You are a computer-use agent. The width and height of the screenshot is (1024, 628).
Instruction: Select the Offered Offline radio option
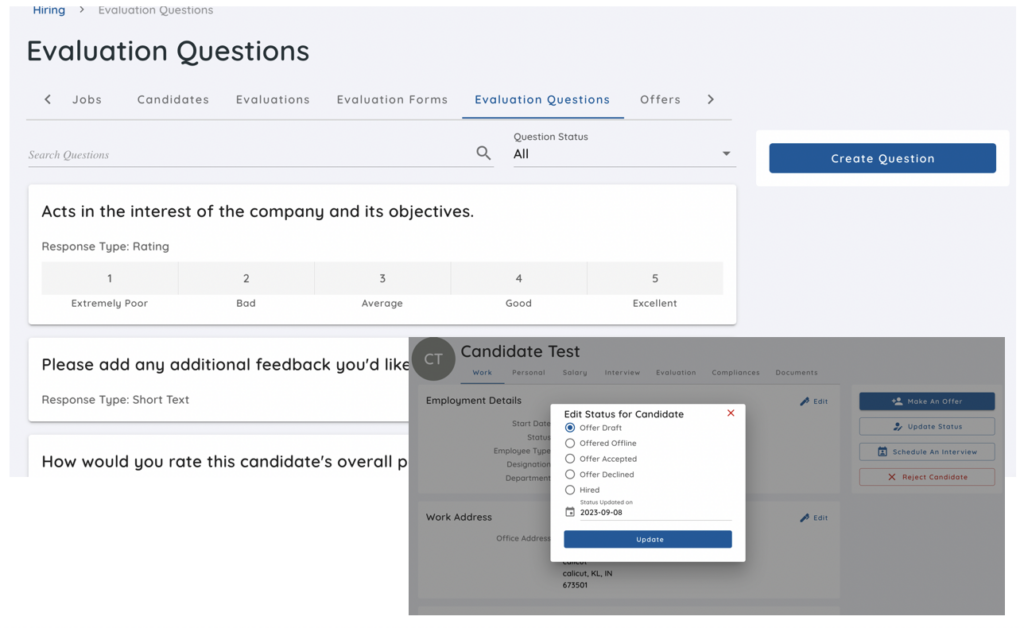tap(570, 443)
